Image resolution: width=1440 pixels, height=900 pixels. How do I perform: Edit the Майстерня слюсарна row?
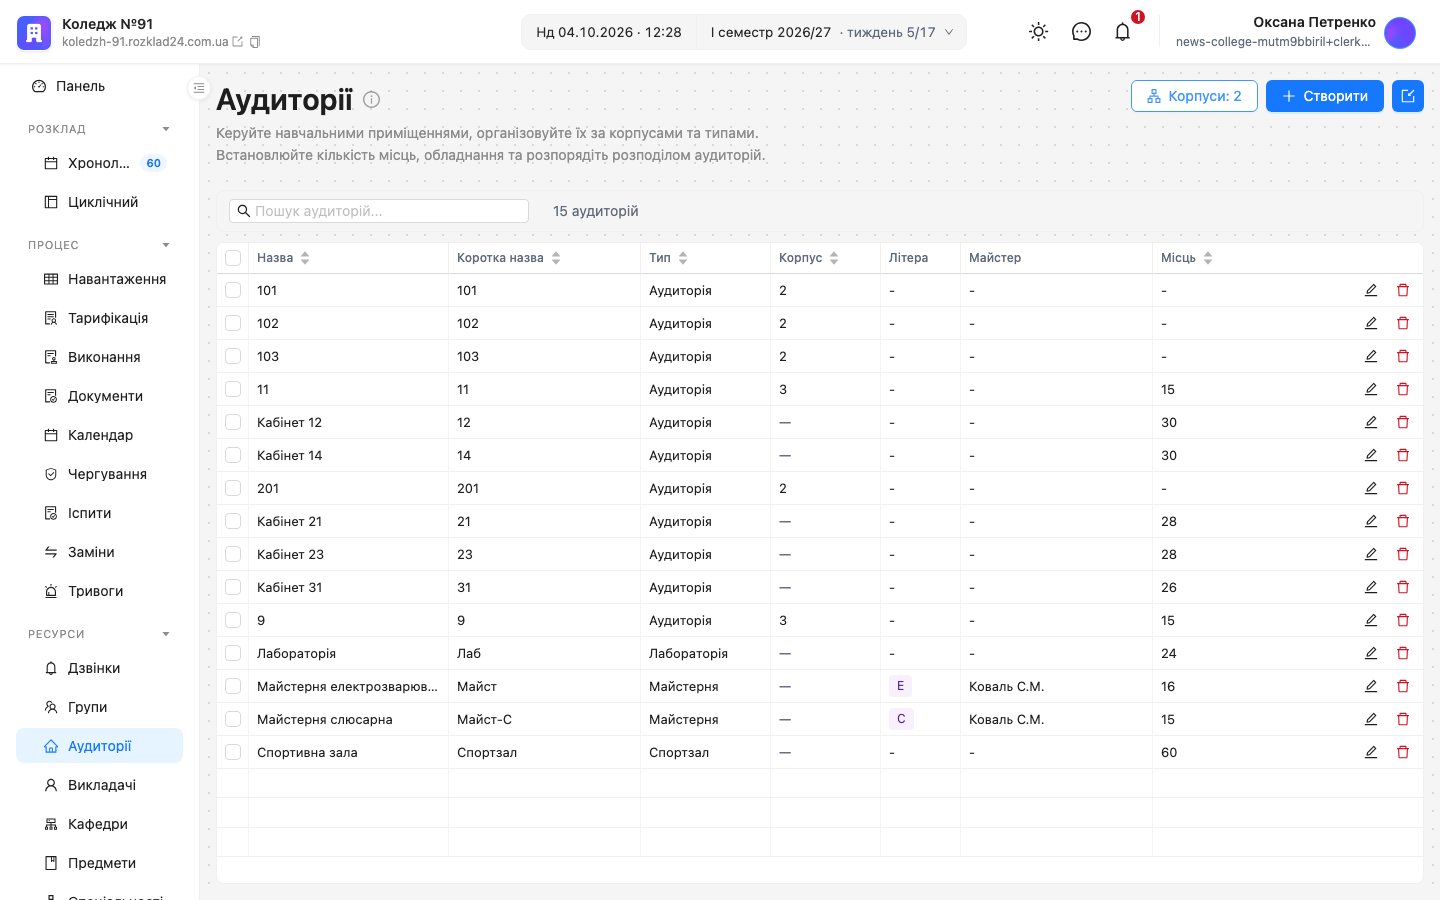pos(1371,719)
